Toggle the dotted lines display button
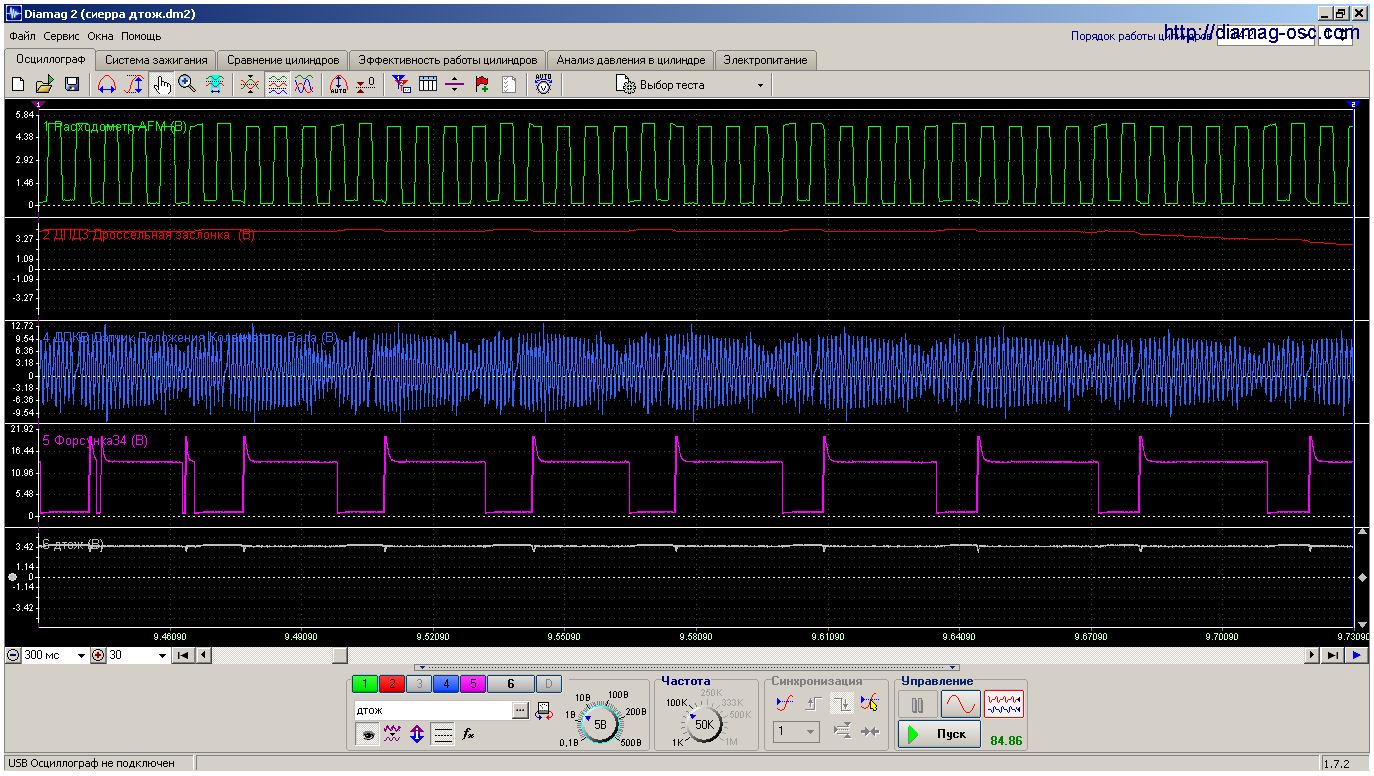 coord(442,734)
